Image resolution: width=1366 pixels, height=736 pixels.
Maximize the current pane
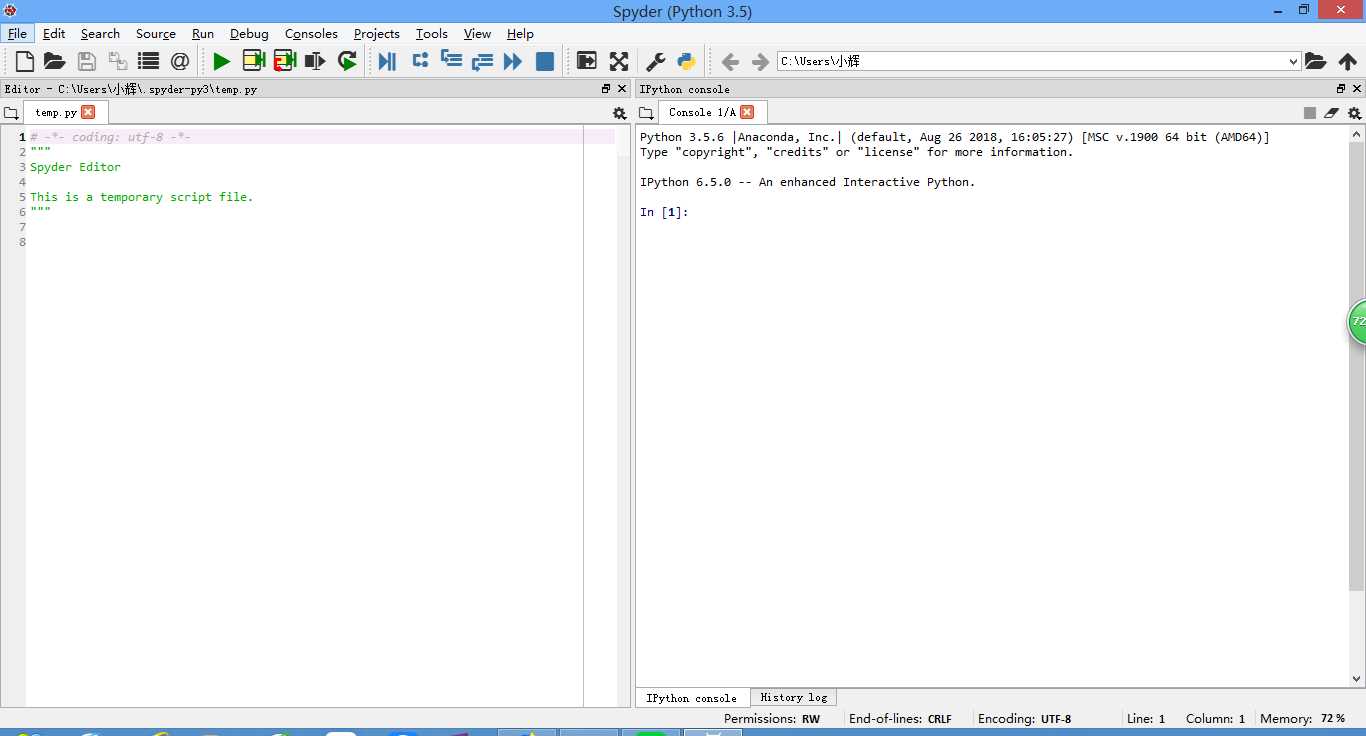click(587, 61)
